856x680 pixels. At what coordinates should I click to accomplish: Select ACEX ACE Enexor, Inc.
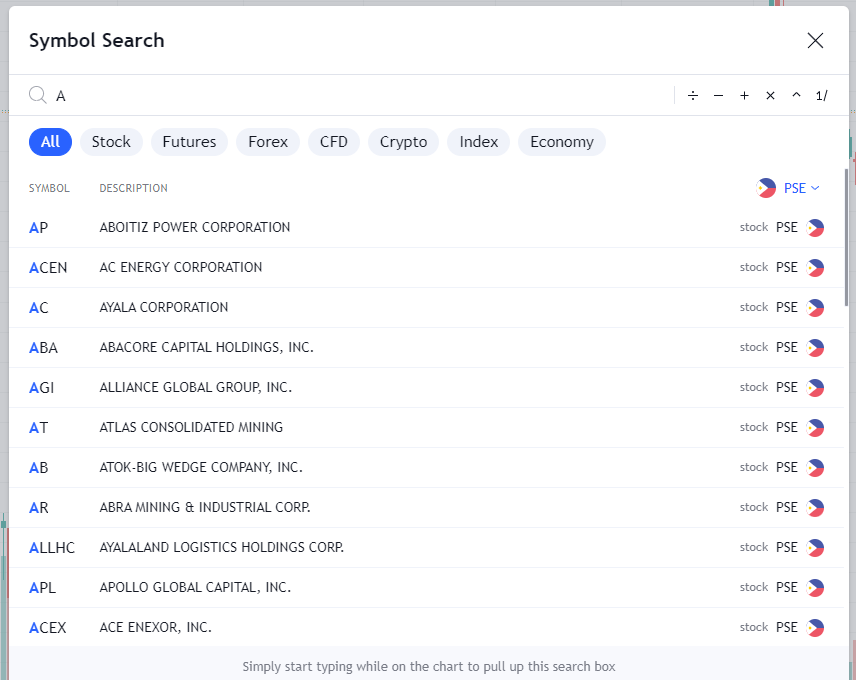[x=426, y=628]
